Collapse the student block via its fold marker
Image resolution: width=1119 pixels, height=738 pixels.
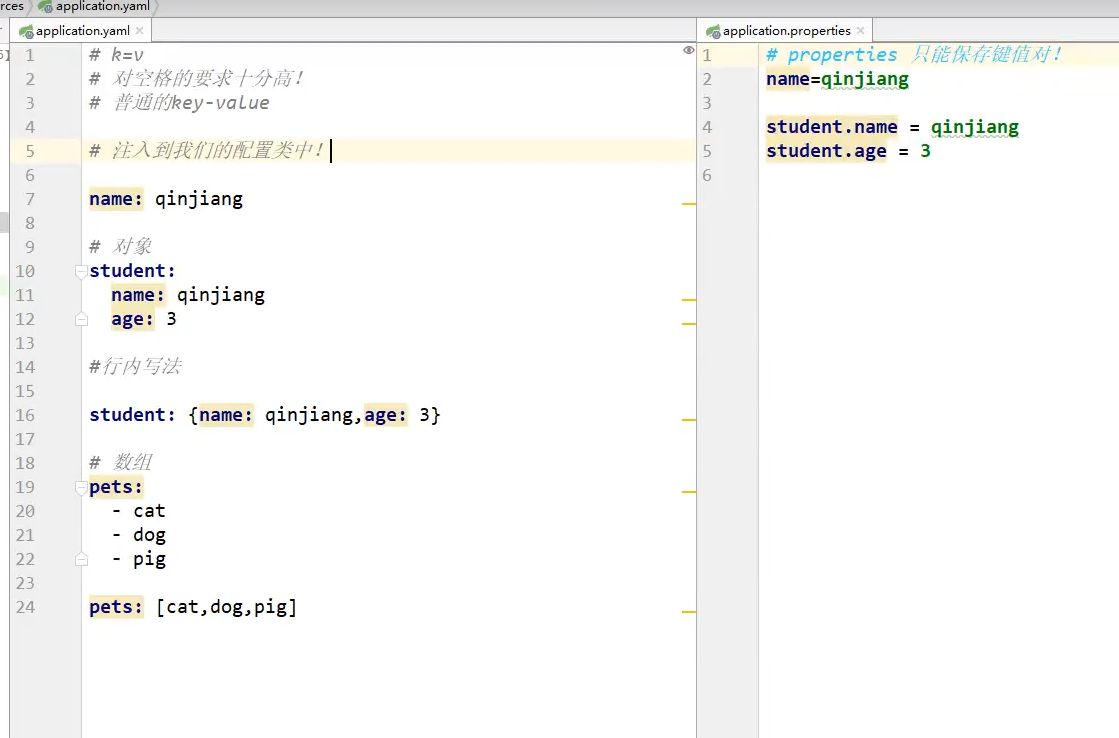(x=80, y=270)
